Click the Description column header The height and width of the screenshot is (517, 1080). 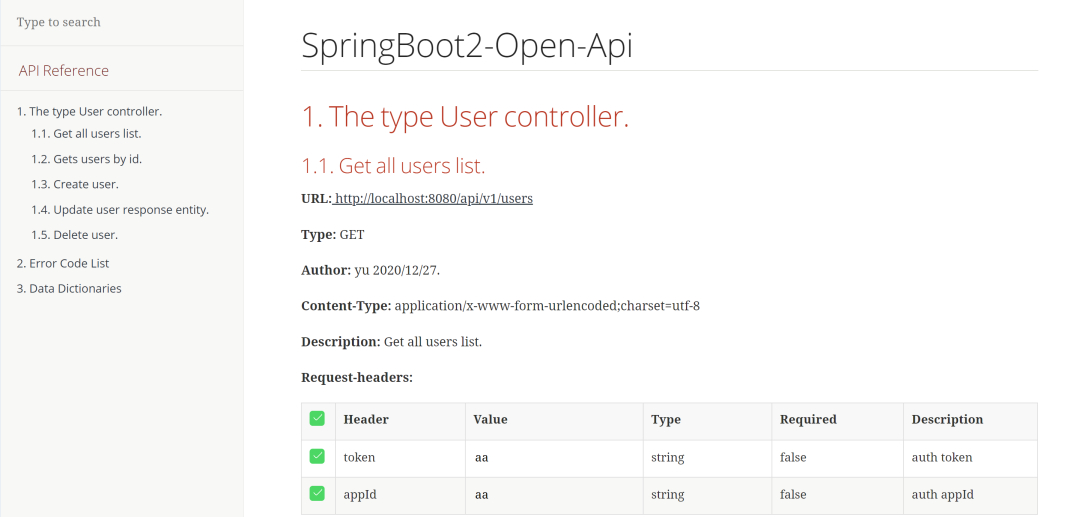coord(947,420)
